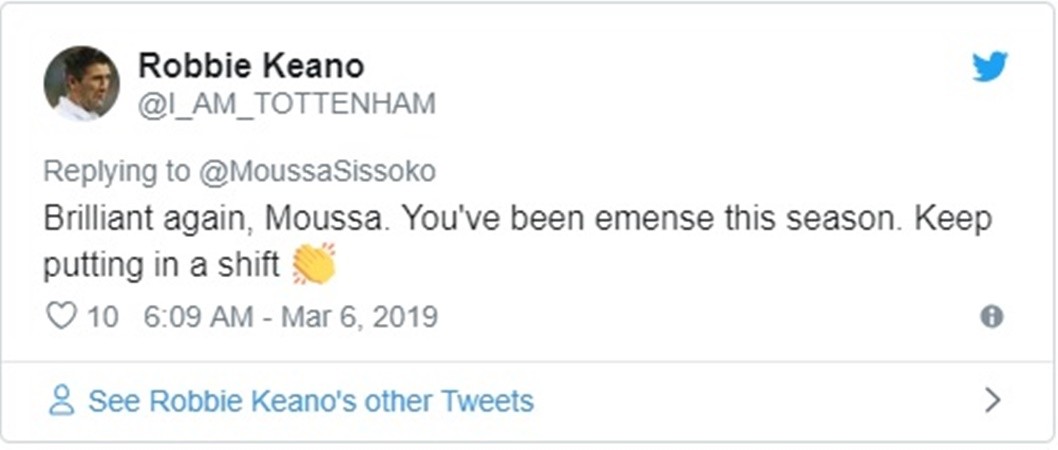This screenshot has height=450, width=1058.
Task: Click the Mar 6, 2019 date
Action: click(358, 317)
